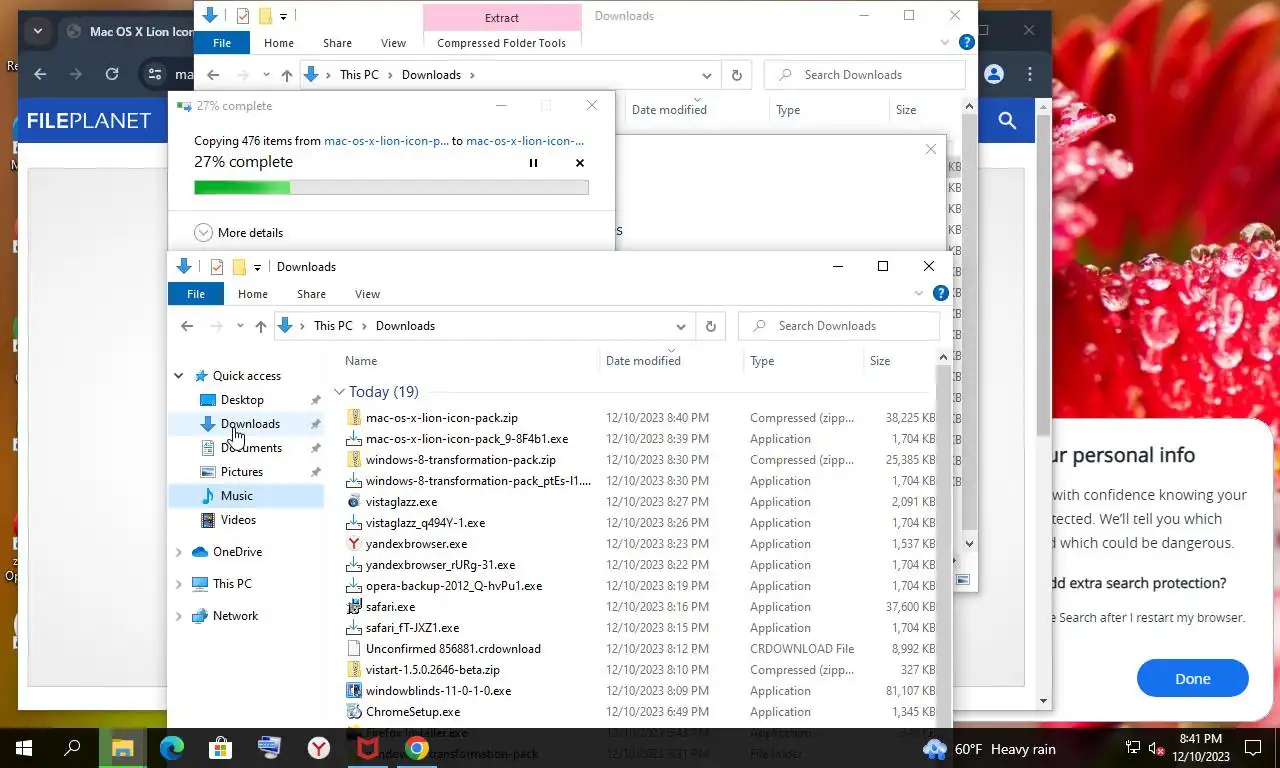Select Desktop in Quick access
The height and width of the screenshot is (768, 1280).
242,400
